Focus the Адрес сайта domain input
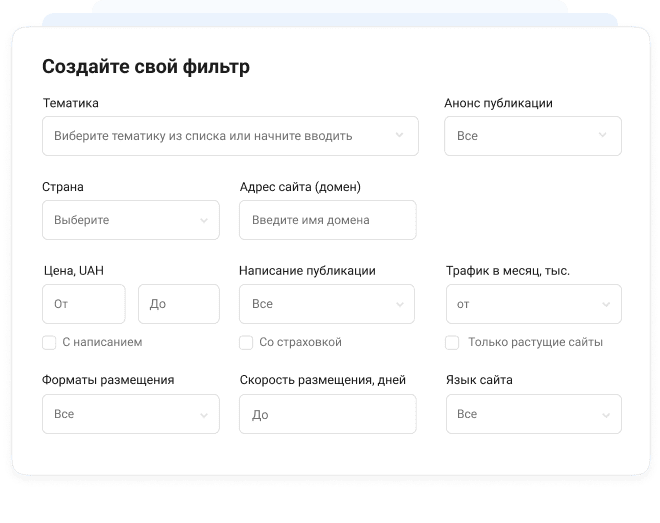 (327, 220)
